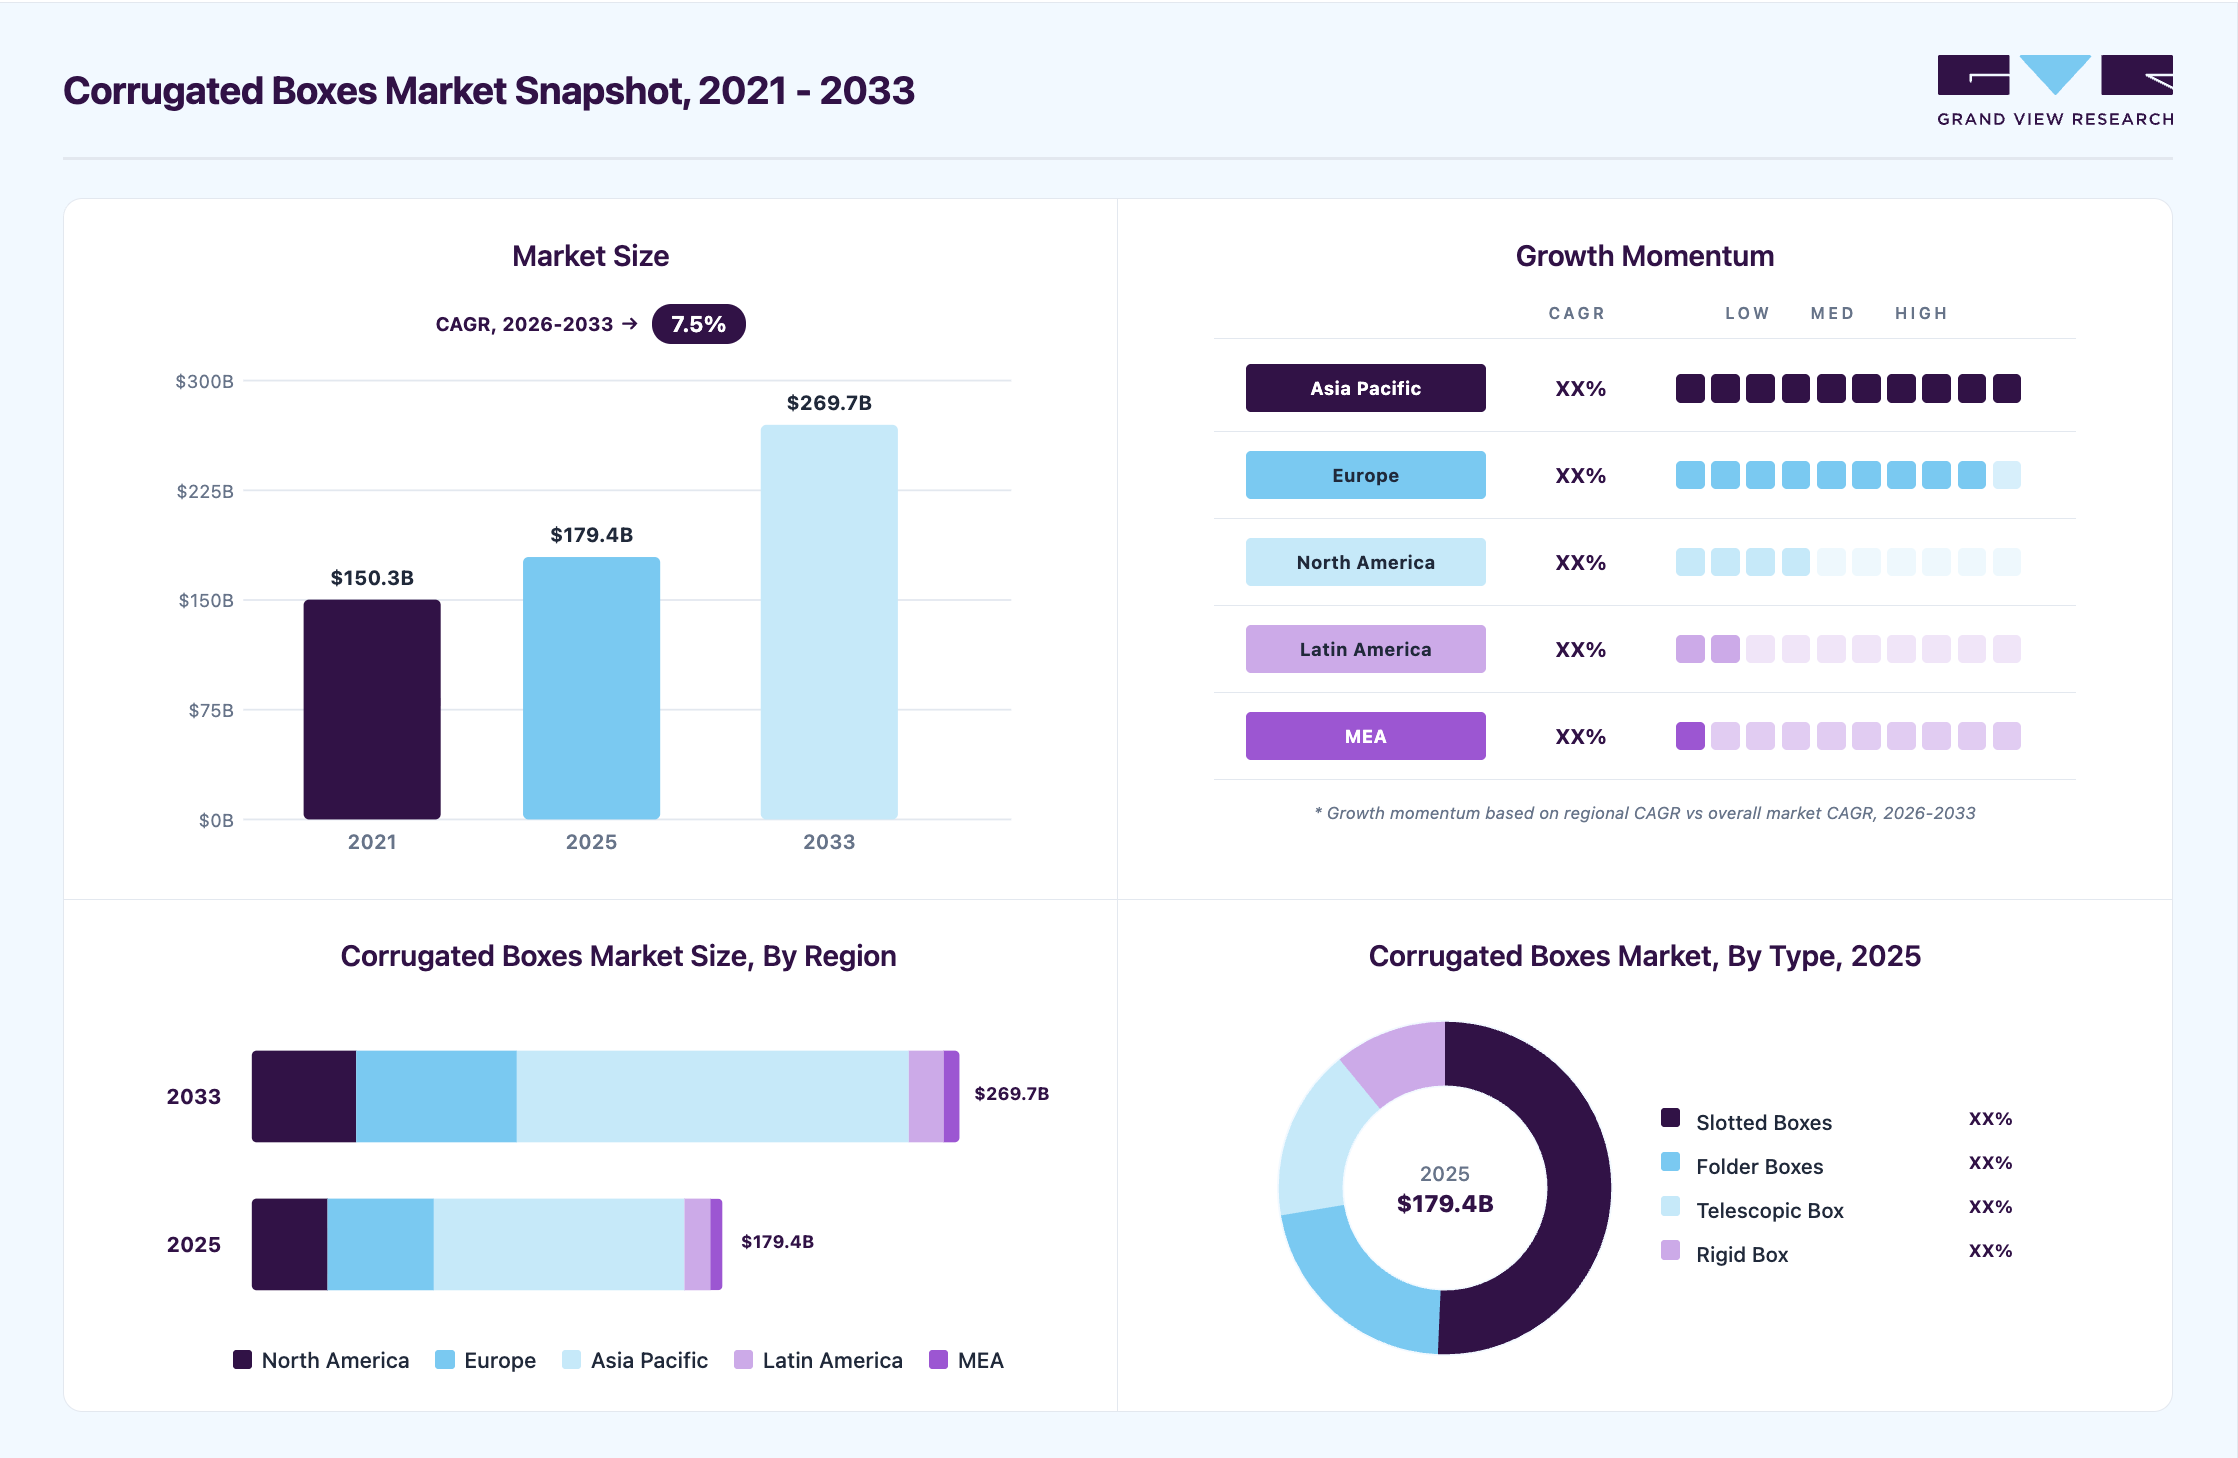The image size is (2238, 1458).
Task: Click the Slotted Boxes donut slice
Action: [1578, 1190]
